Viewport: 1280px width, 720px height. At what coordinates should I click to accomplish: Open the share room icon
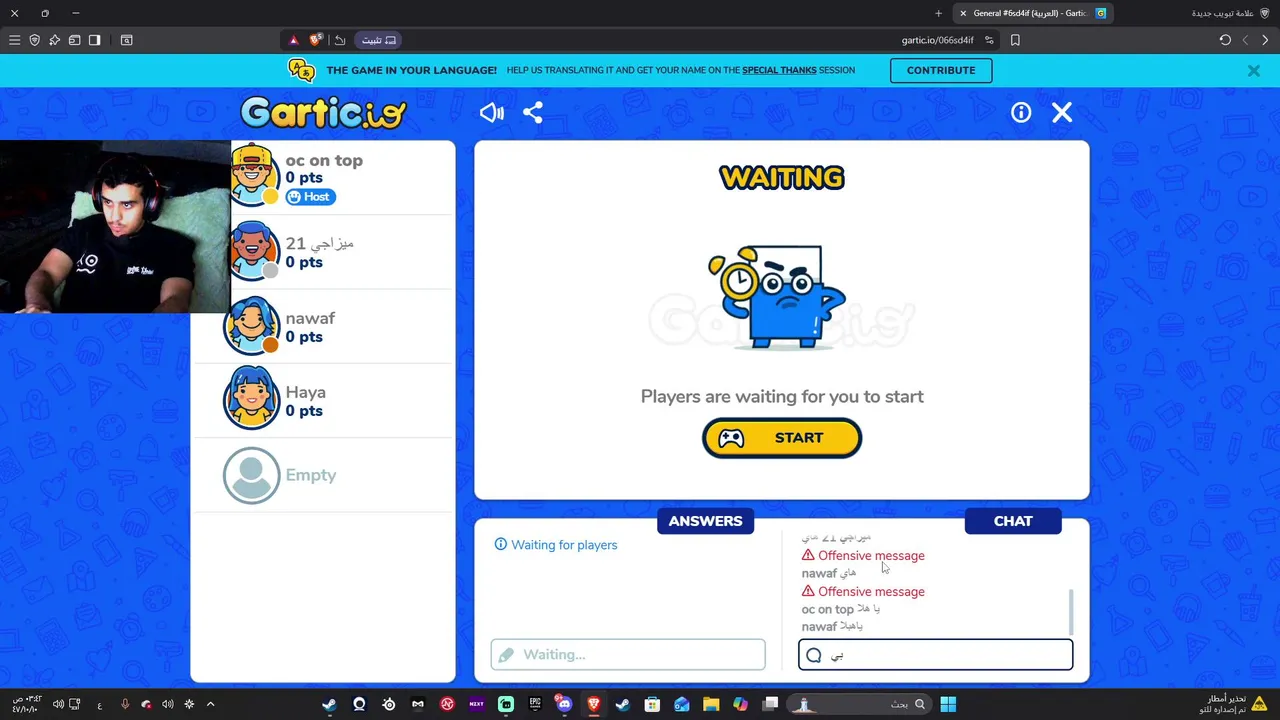533,113
